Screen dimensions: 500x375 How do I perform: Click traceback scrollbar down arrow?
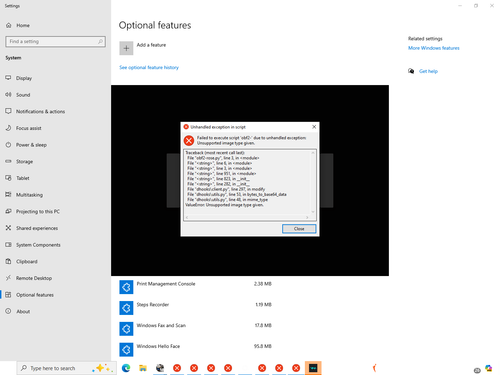(313, 212)
